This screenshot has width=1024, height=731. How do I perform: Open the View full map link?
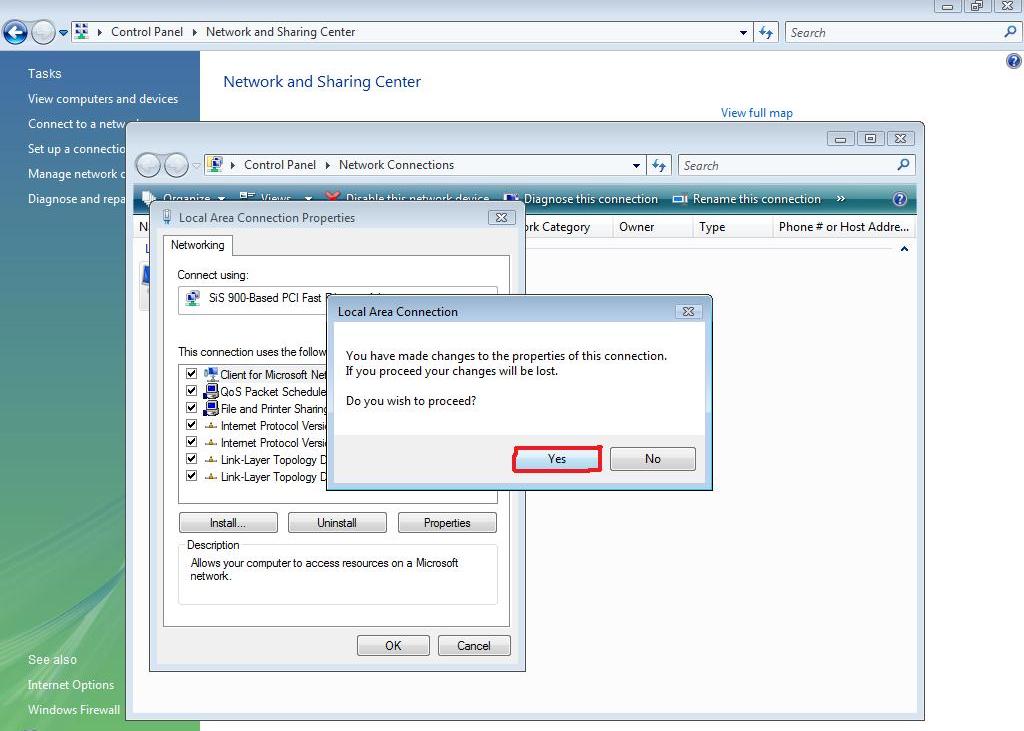756,112
